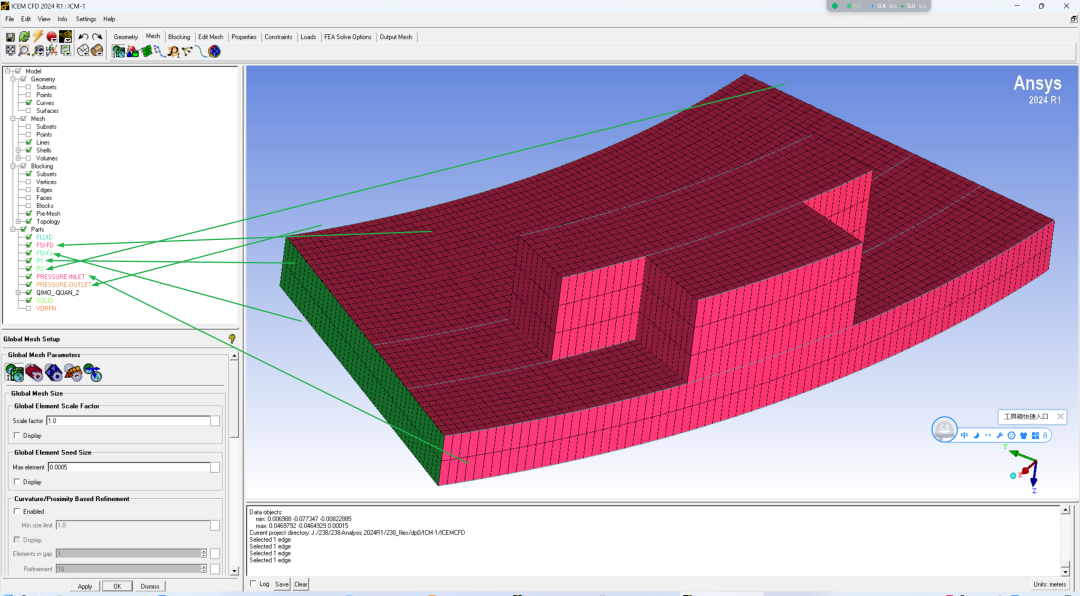
Task: Click the Dismiss button
Action: (x=149, y=586)
